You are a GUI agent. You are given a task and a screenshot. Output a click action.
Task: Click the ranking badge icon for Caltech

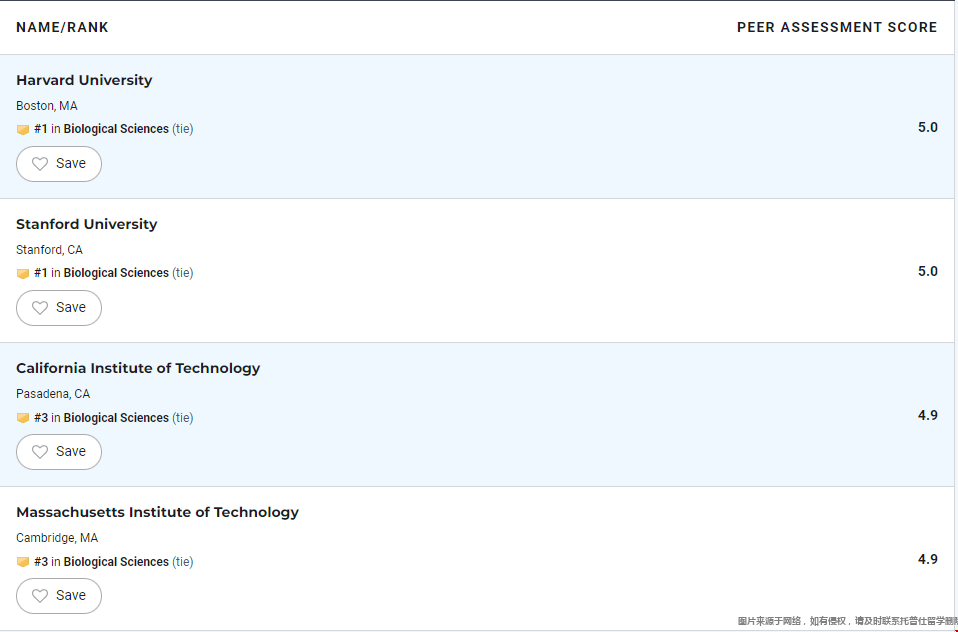click(x=23, y=418)
